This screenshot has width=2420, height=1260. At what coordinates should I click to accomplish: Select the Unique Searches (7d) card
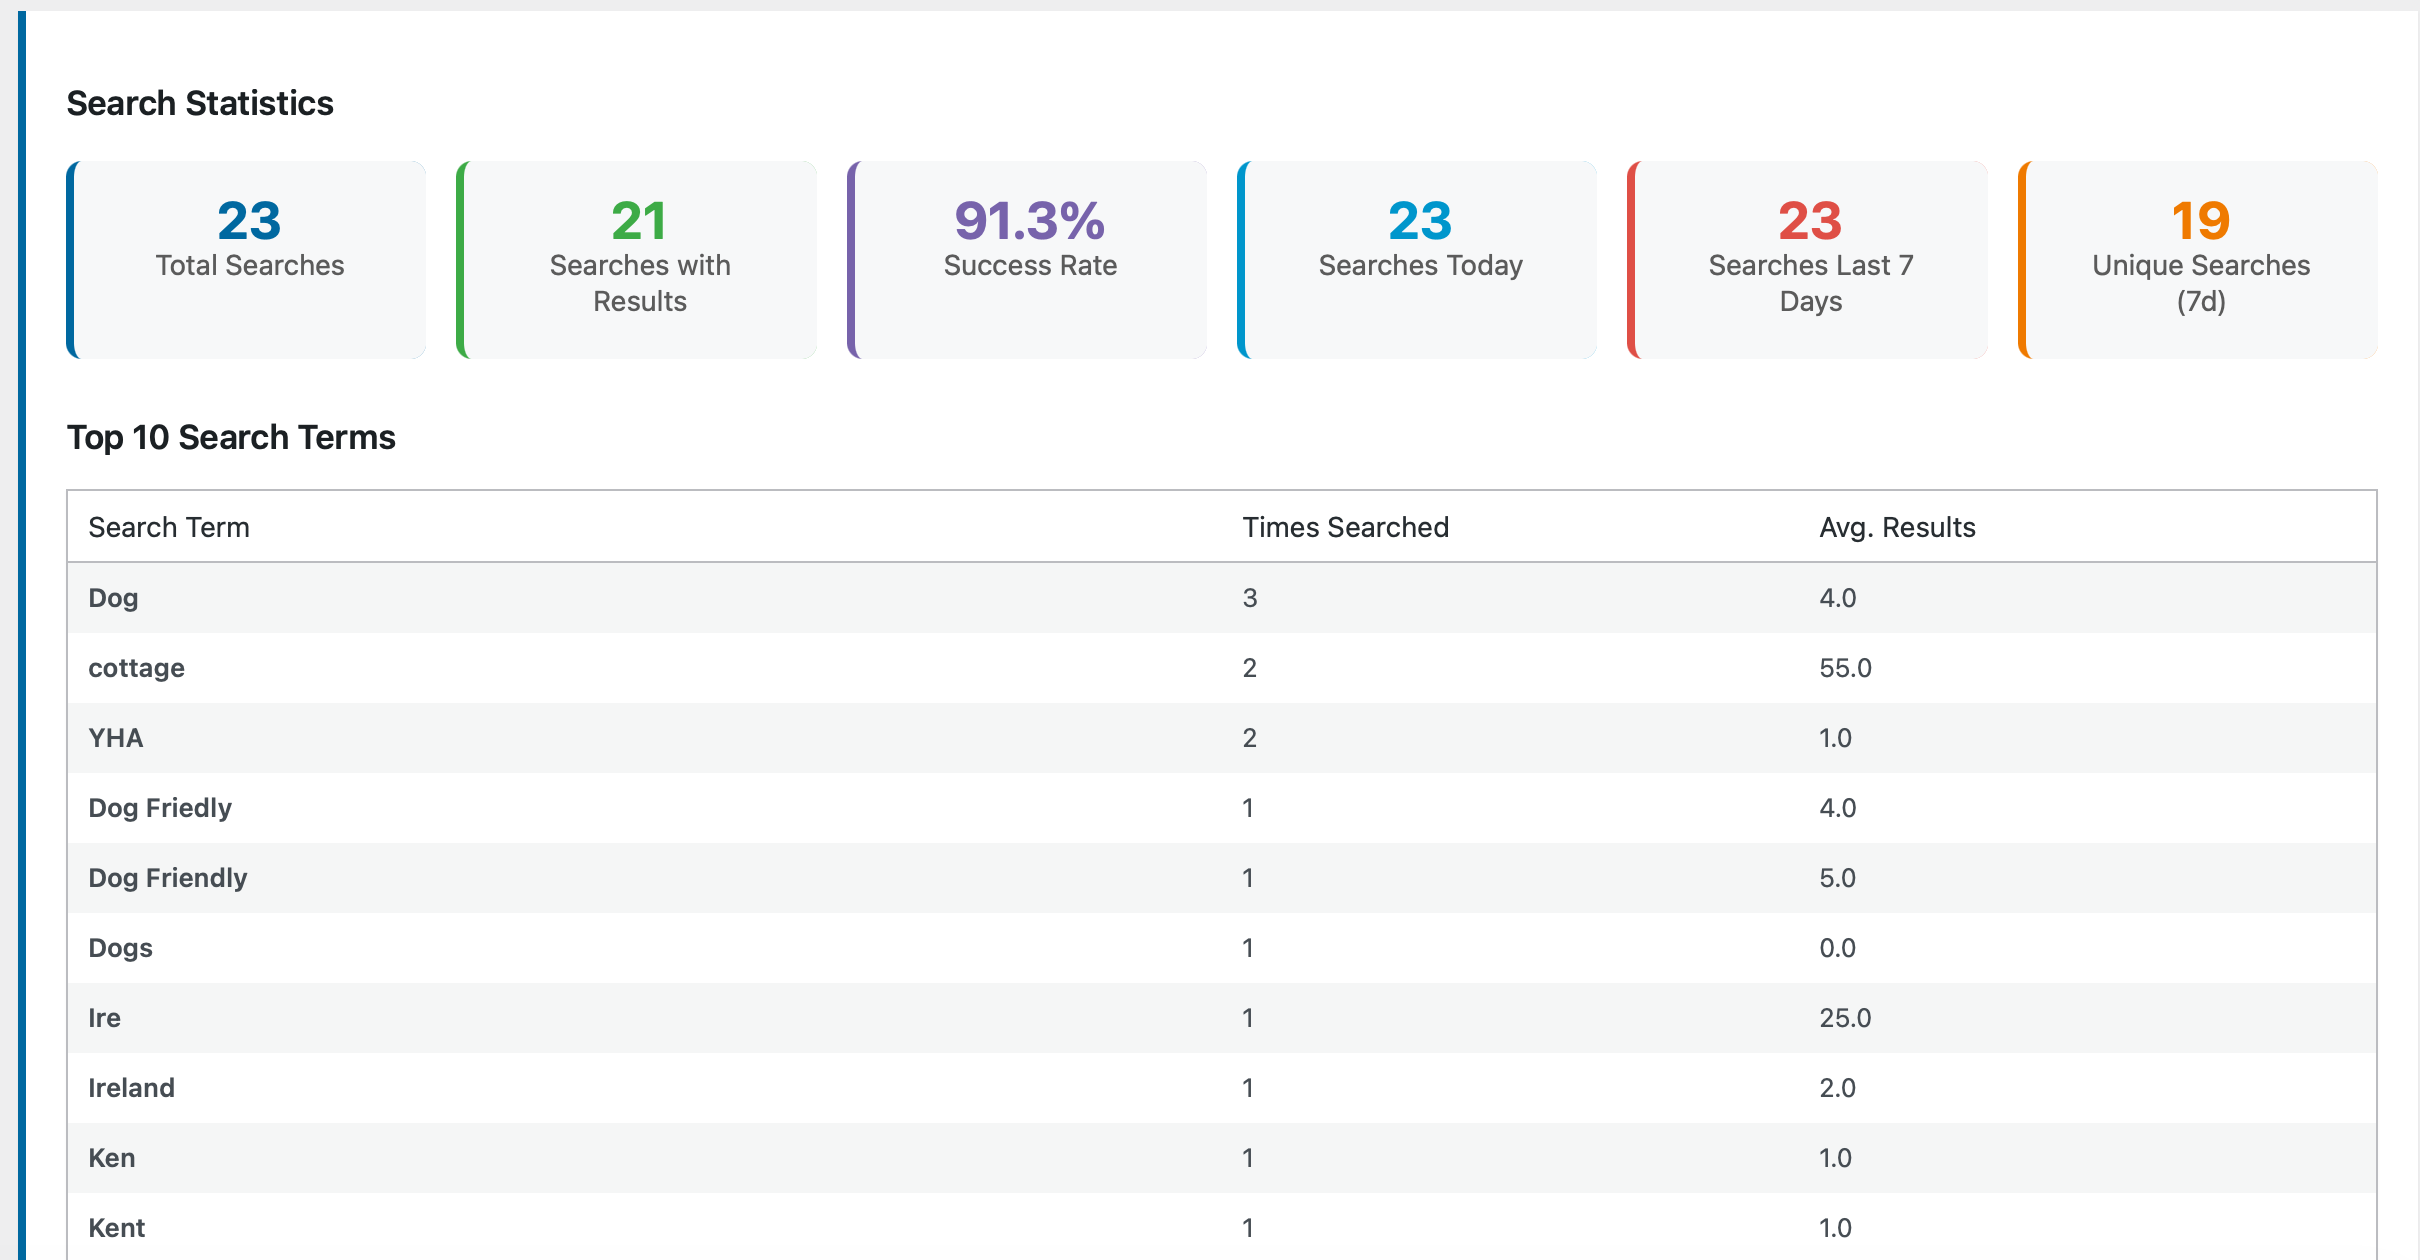point(2197,259)
